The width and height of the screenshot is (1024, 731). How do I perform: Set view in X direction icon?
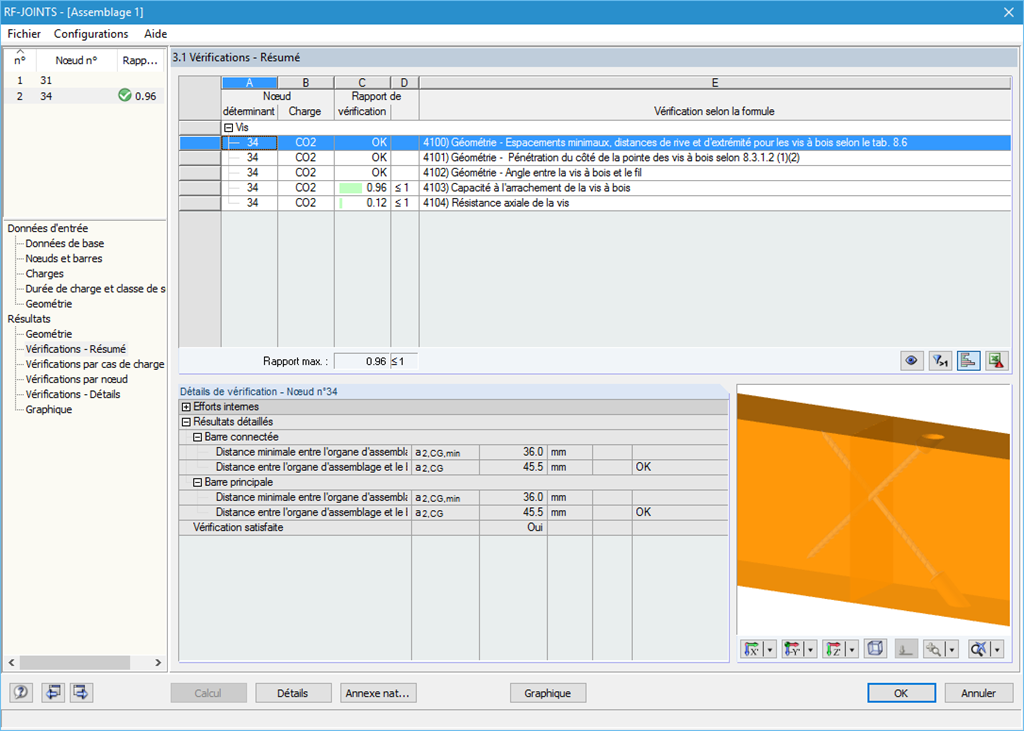tap(752, 649)
